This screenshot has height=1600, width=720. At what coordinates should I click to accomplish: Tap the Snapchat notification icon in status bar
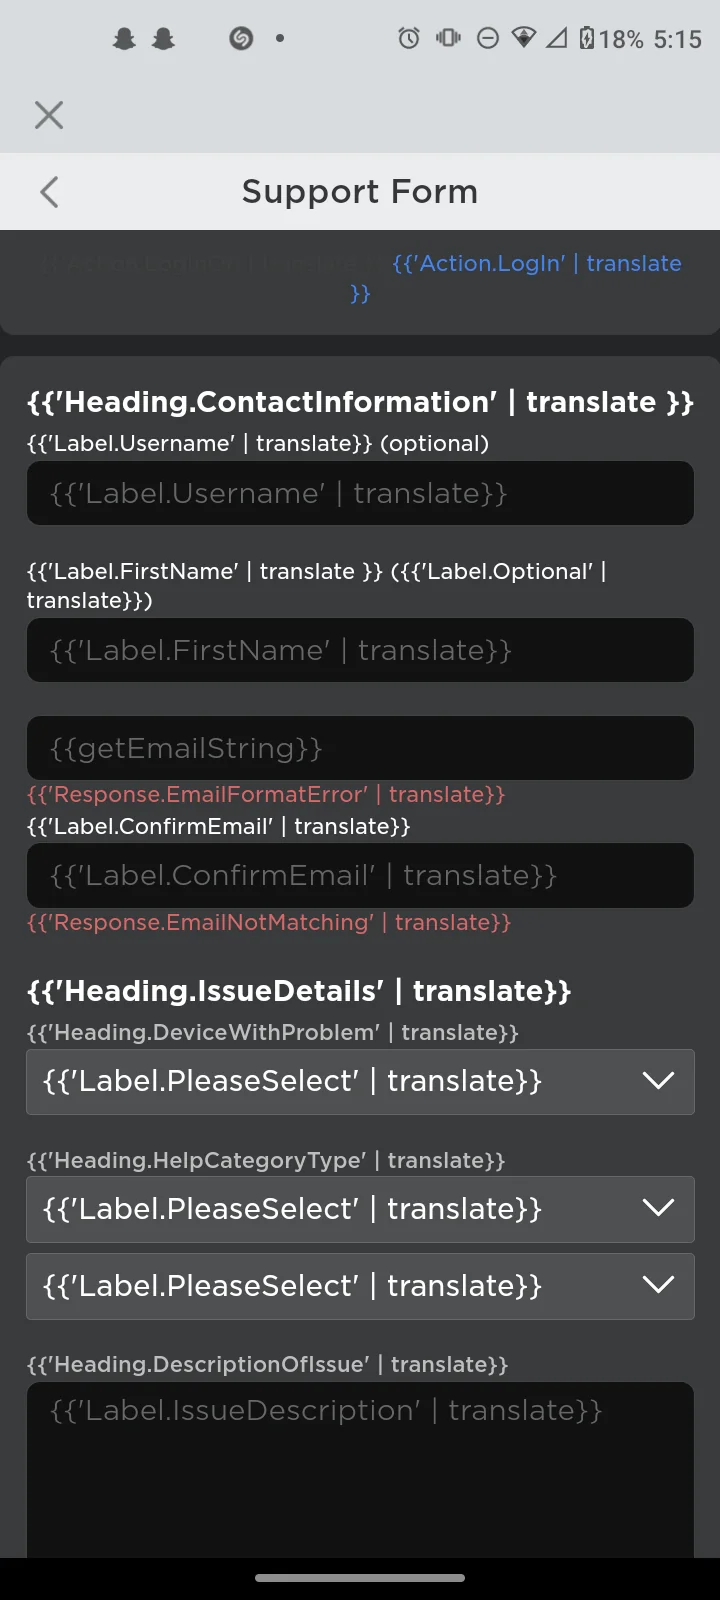(x=123, y=38)
